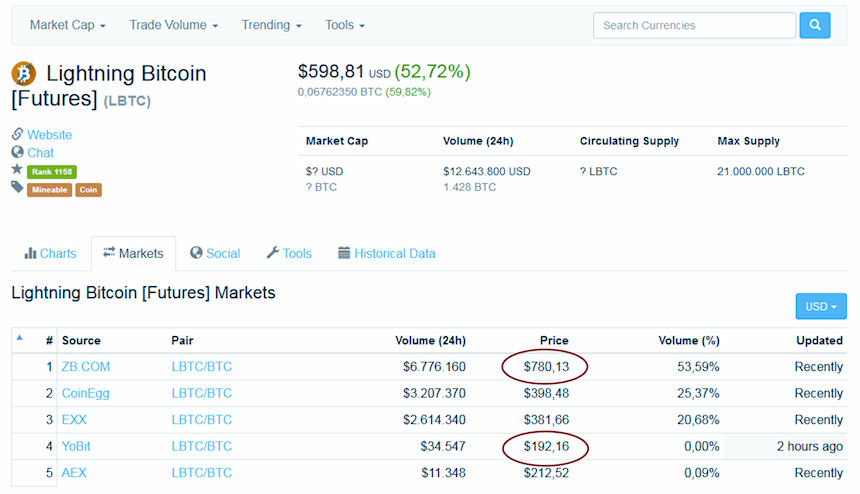Click the '2 hours ago' updated cell
The image size is (860, 494).
(810, 446)
